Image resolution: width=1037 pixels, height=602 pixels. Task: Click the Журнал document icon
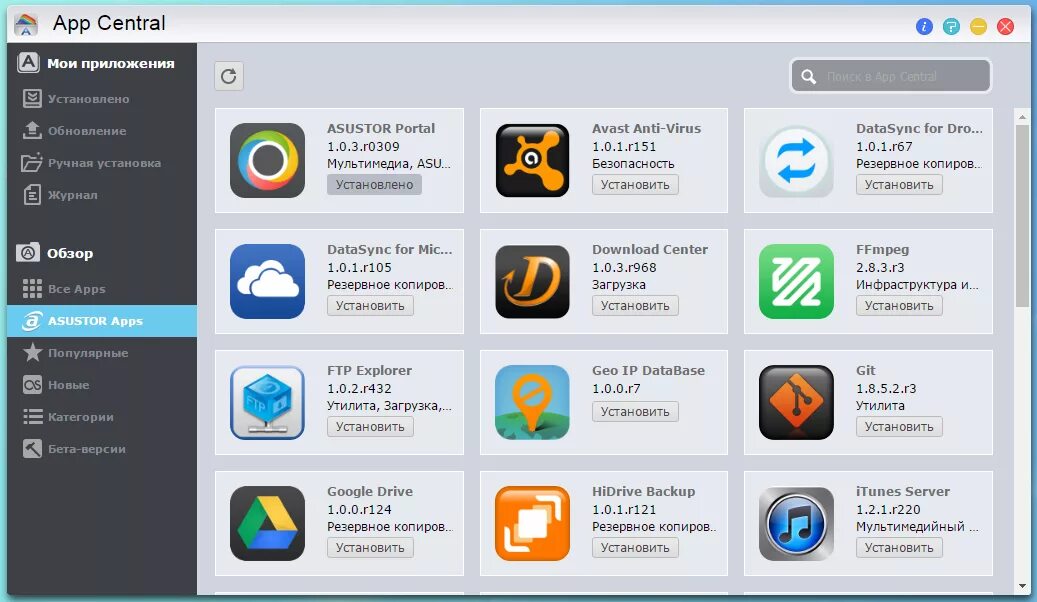[32, 194]
